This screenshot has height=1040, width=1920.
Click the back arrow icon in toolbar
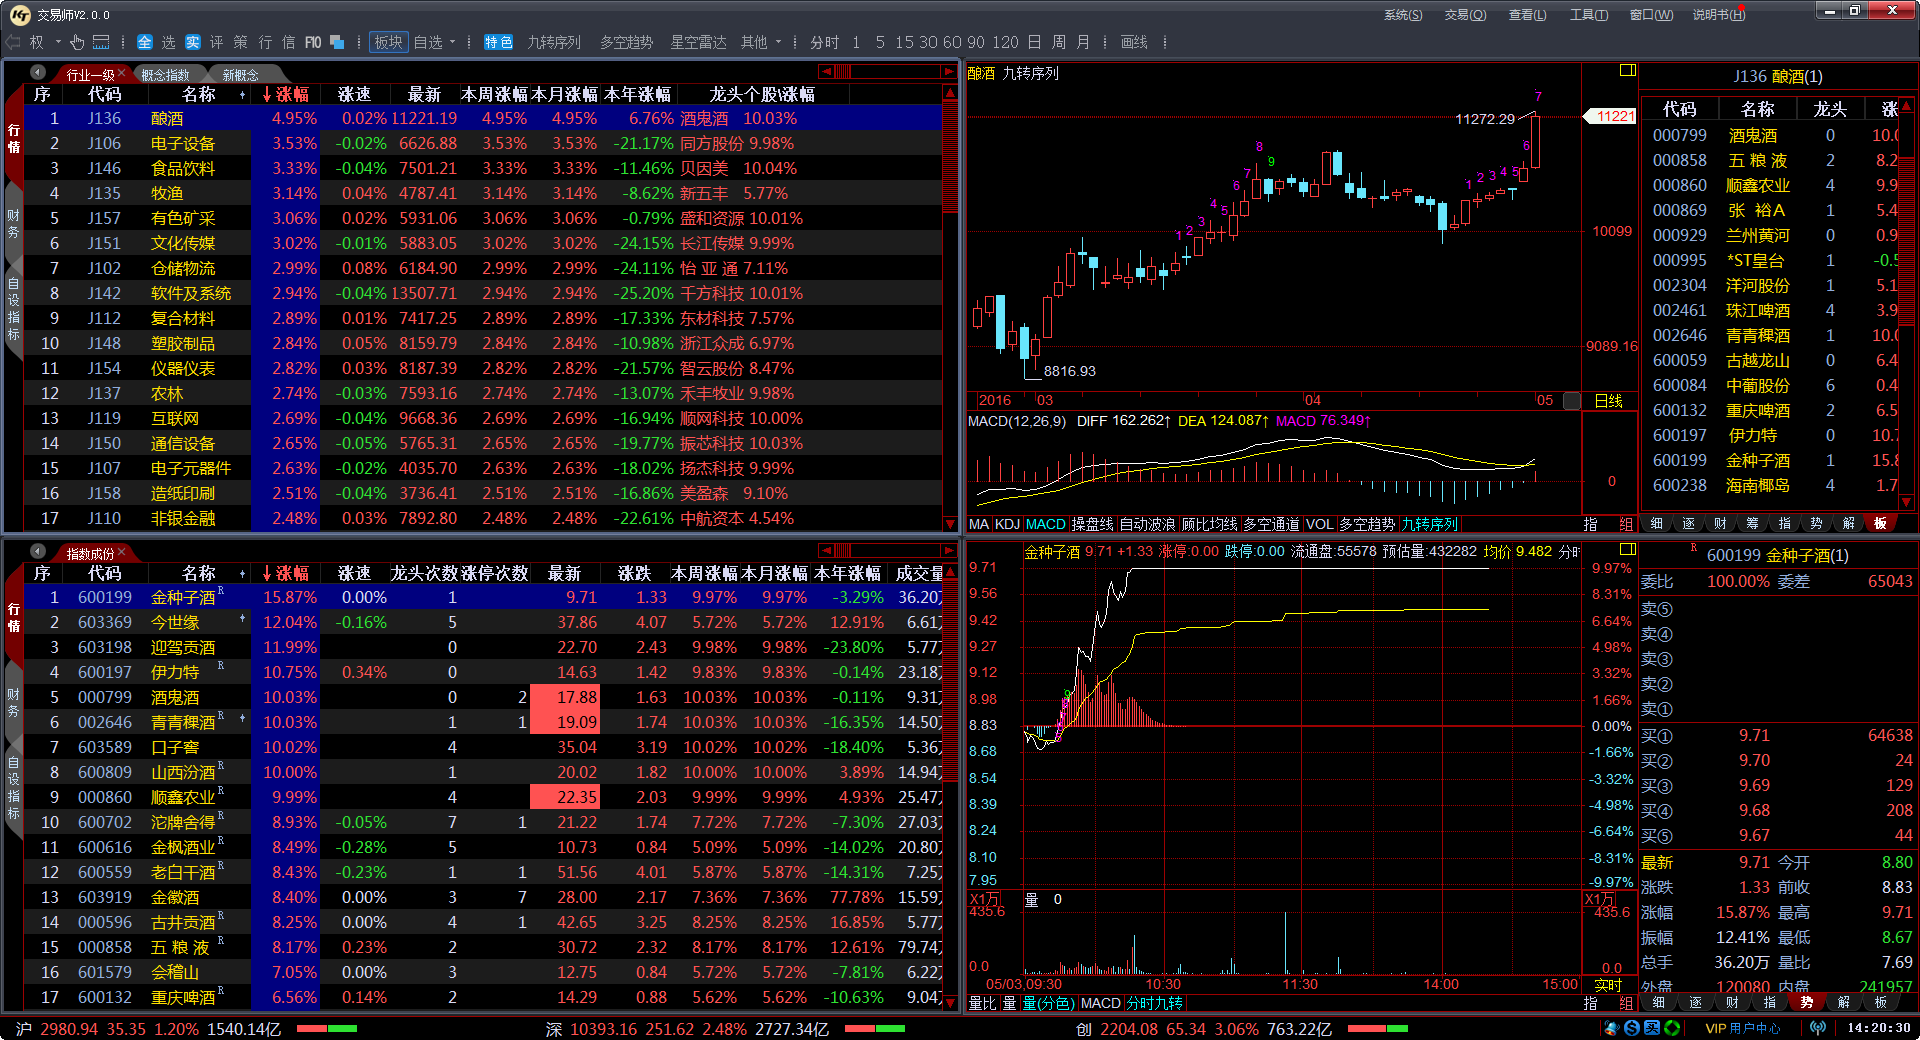pyautogui.click(x=13, y=42)
